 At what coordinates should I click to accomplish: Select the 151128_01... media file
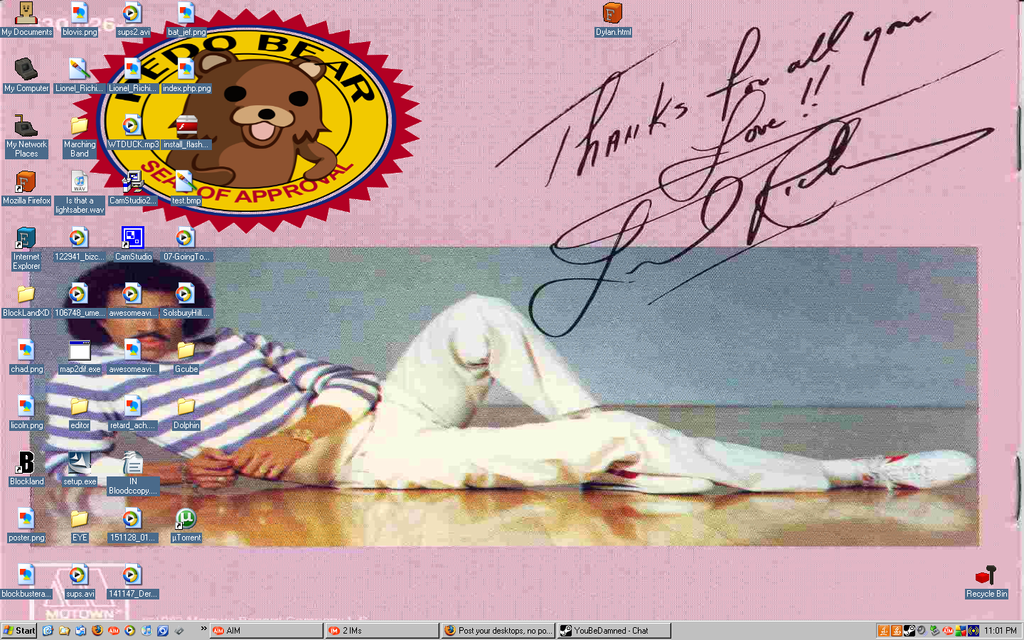coord(133,525)
